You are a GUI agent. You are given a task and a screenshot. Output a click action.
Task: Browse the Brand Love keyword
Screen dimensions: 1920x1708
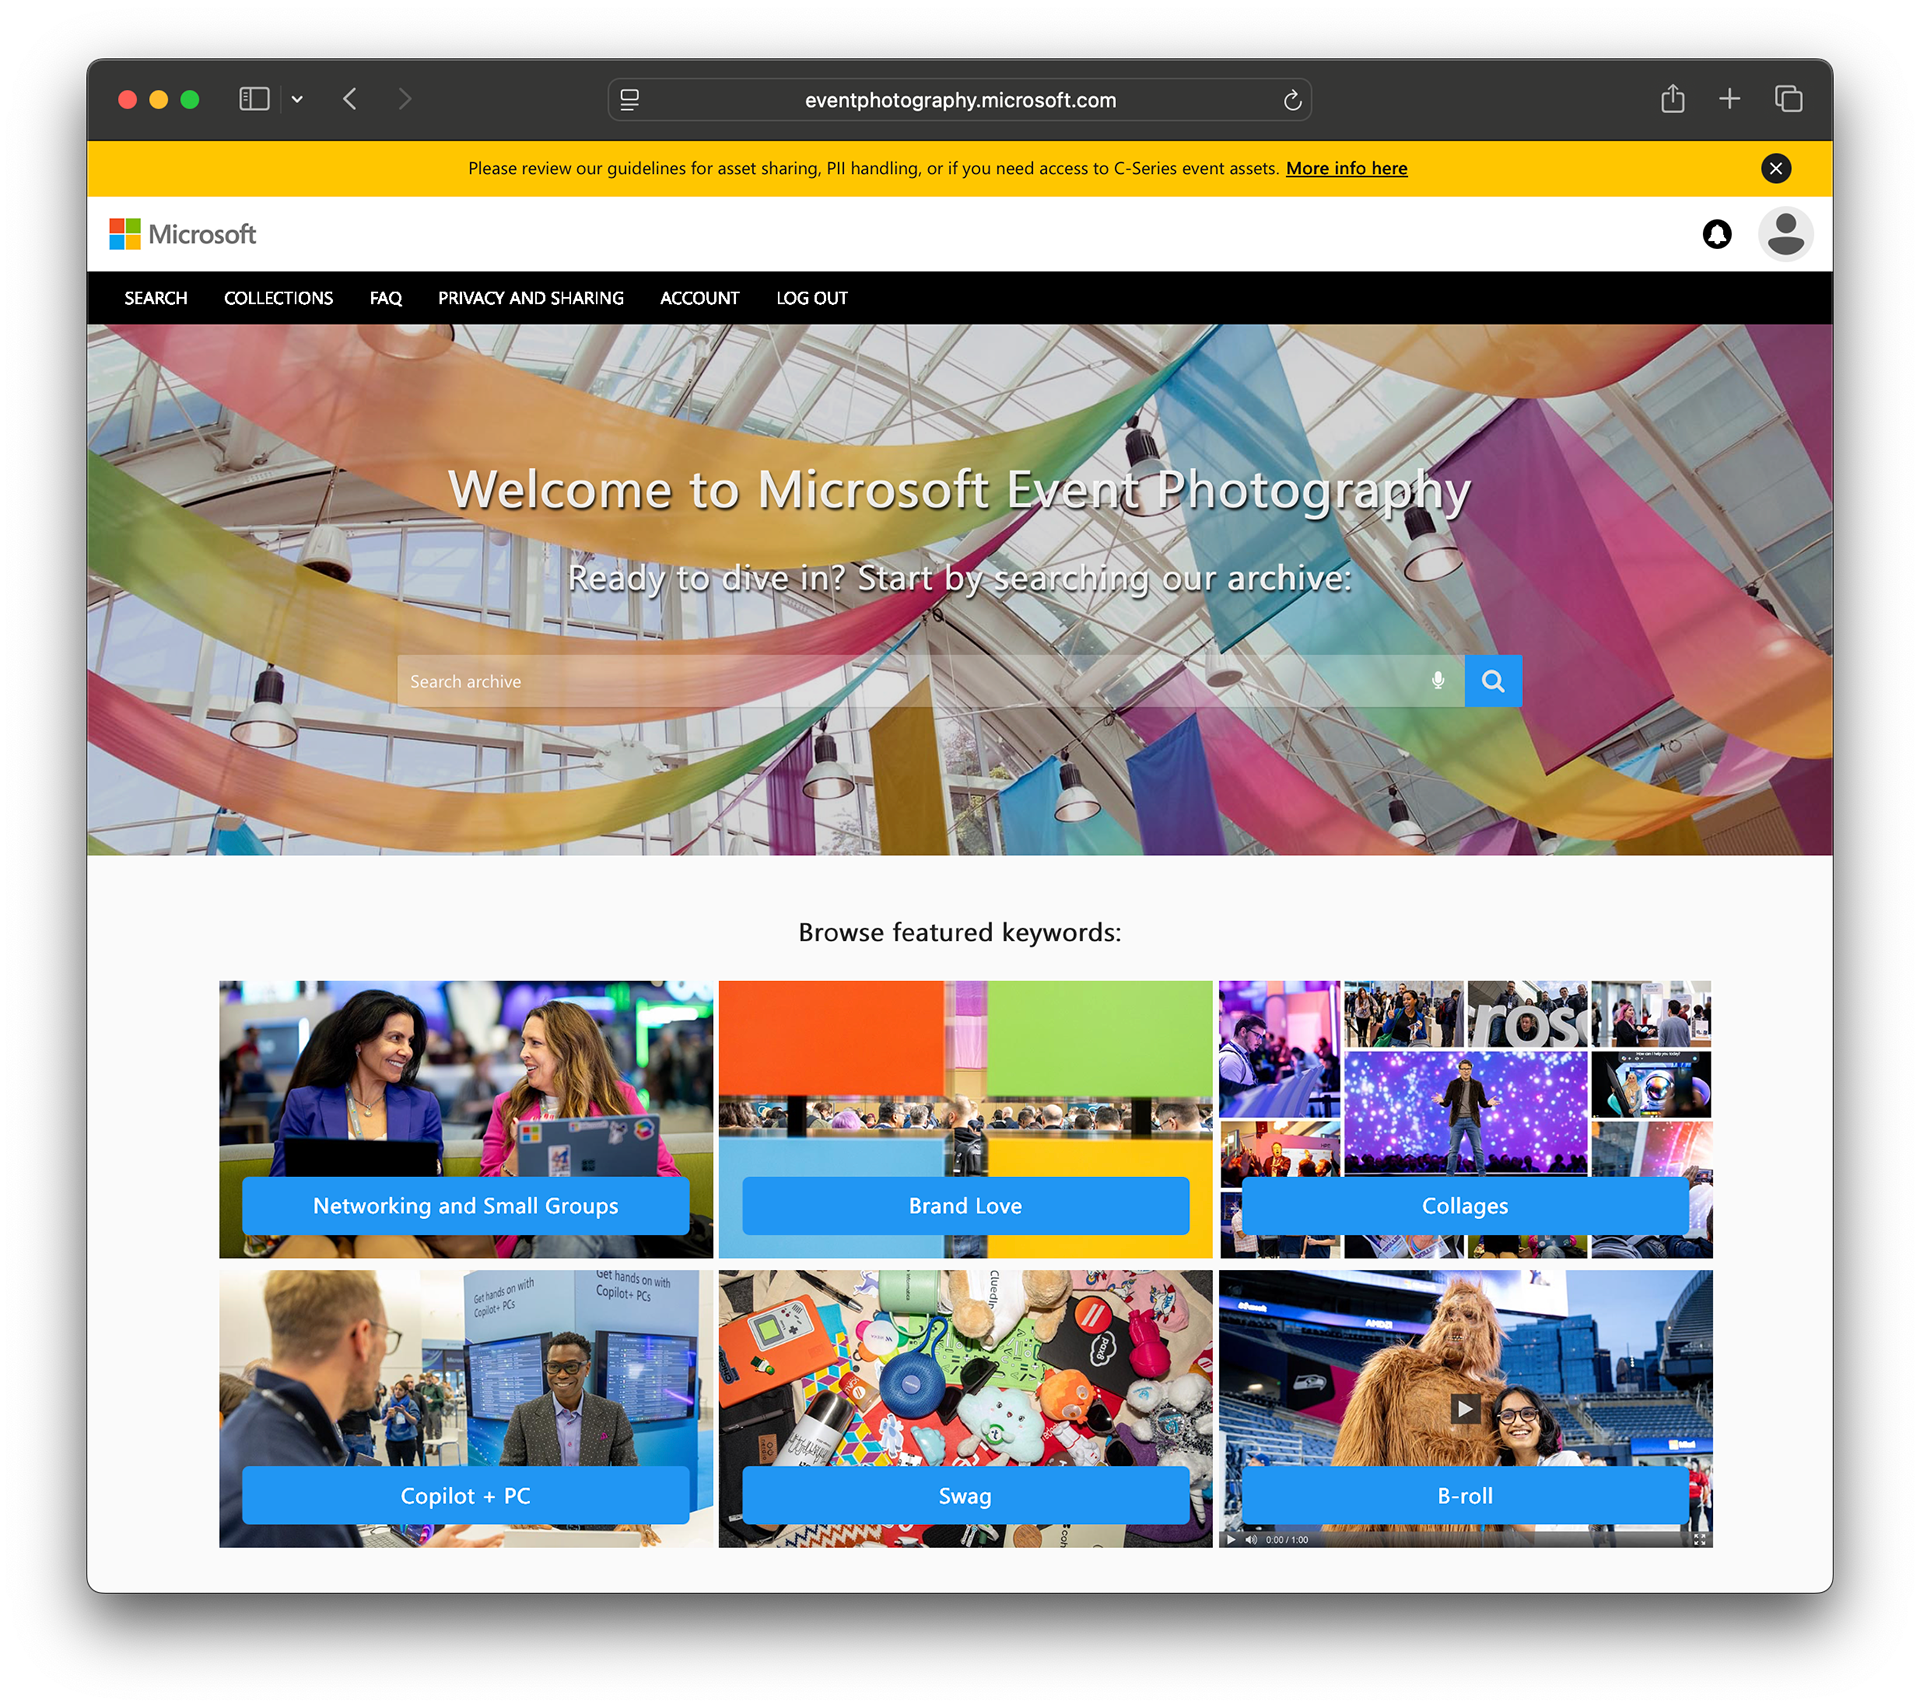(966, 1206)
